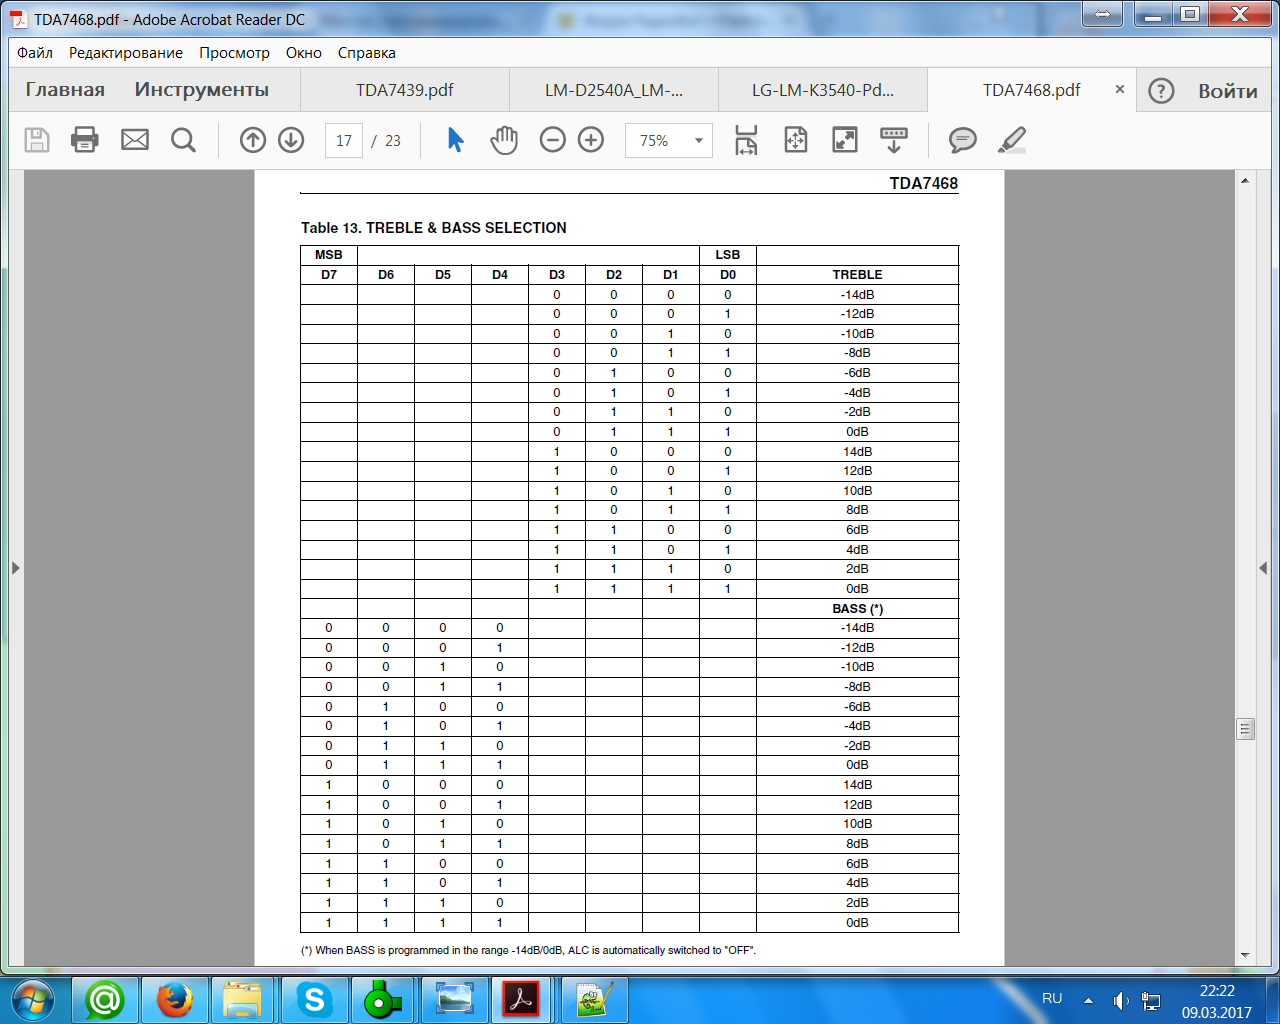Switch to the LM-D2540A_LM-... tab
1280x1024 pixels.
pyautogui.click(x=614, y=90)
